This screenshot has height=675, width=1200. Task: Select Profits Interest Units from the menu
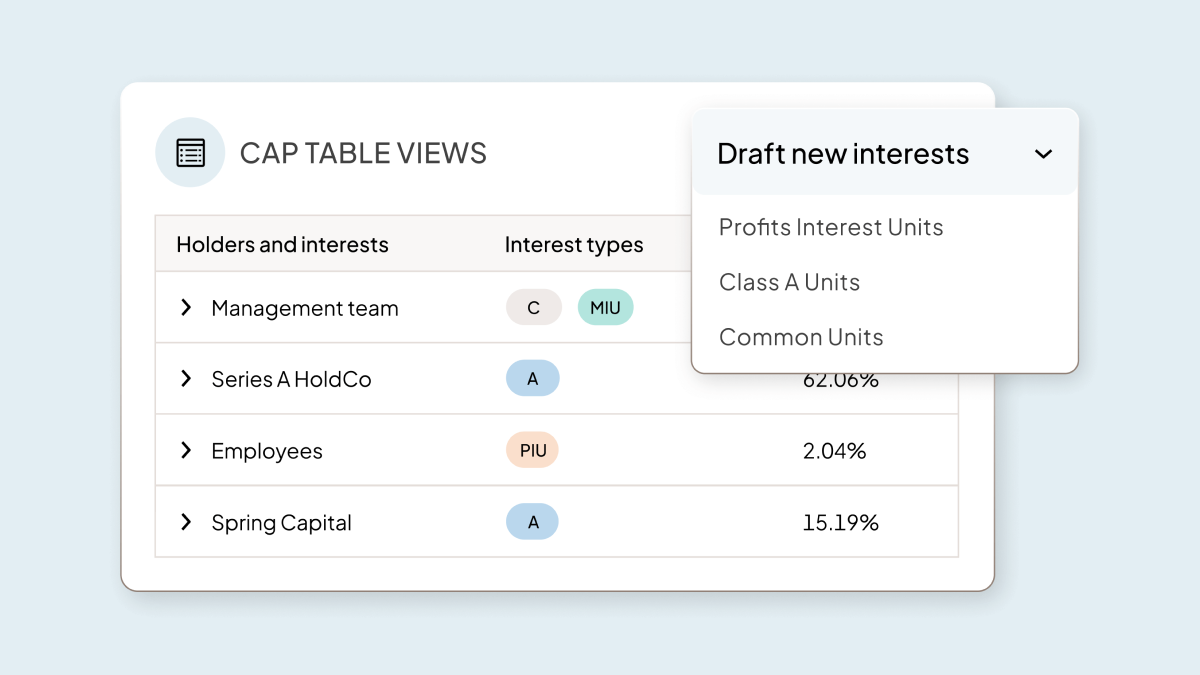[x=830, y=227]
